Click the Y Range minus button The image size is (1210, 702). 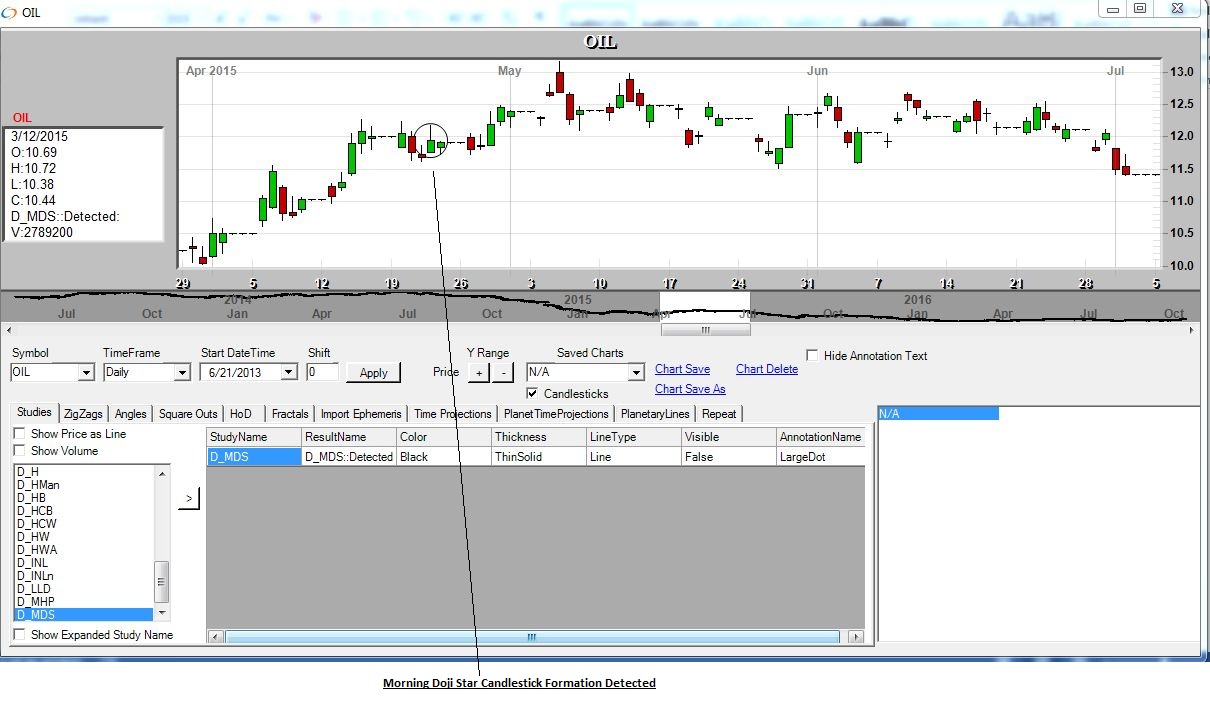pos(503,372)
